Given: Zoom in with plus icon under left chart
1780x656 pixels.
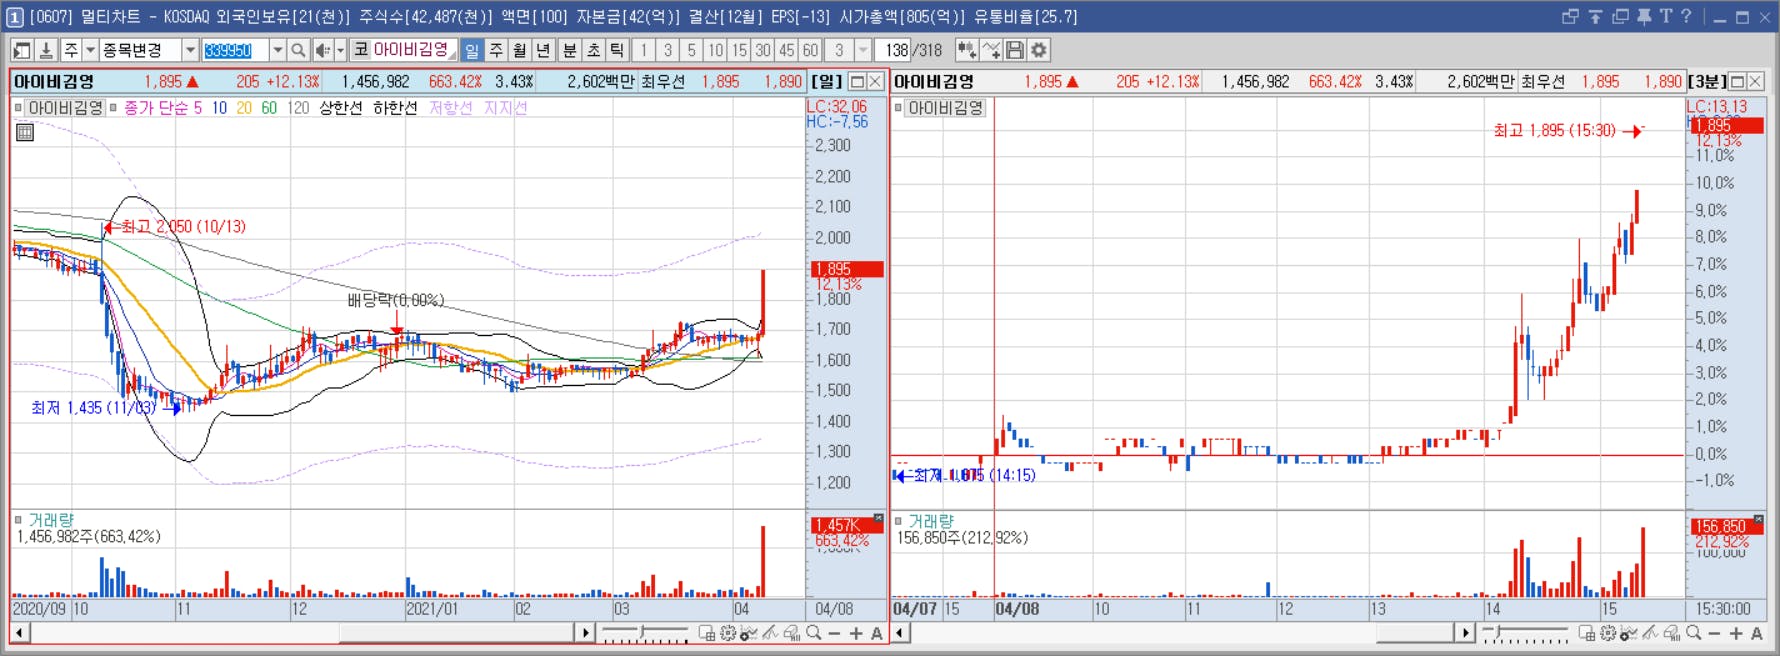Looking at the screenshot, I should click(856, 633).
